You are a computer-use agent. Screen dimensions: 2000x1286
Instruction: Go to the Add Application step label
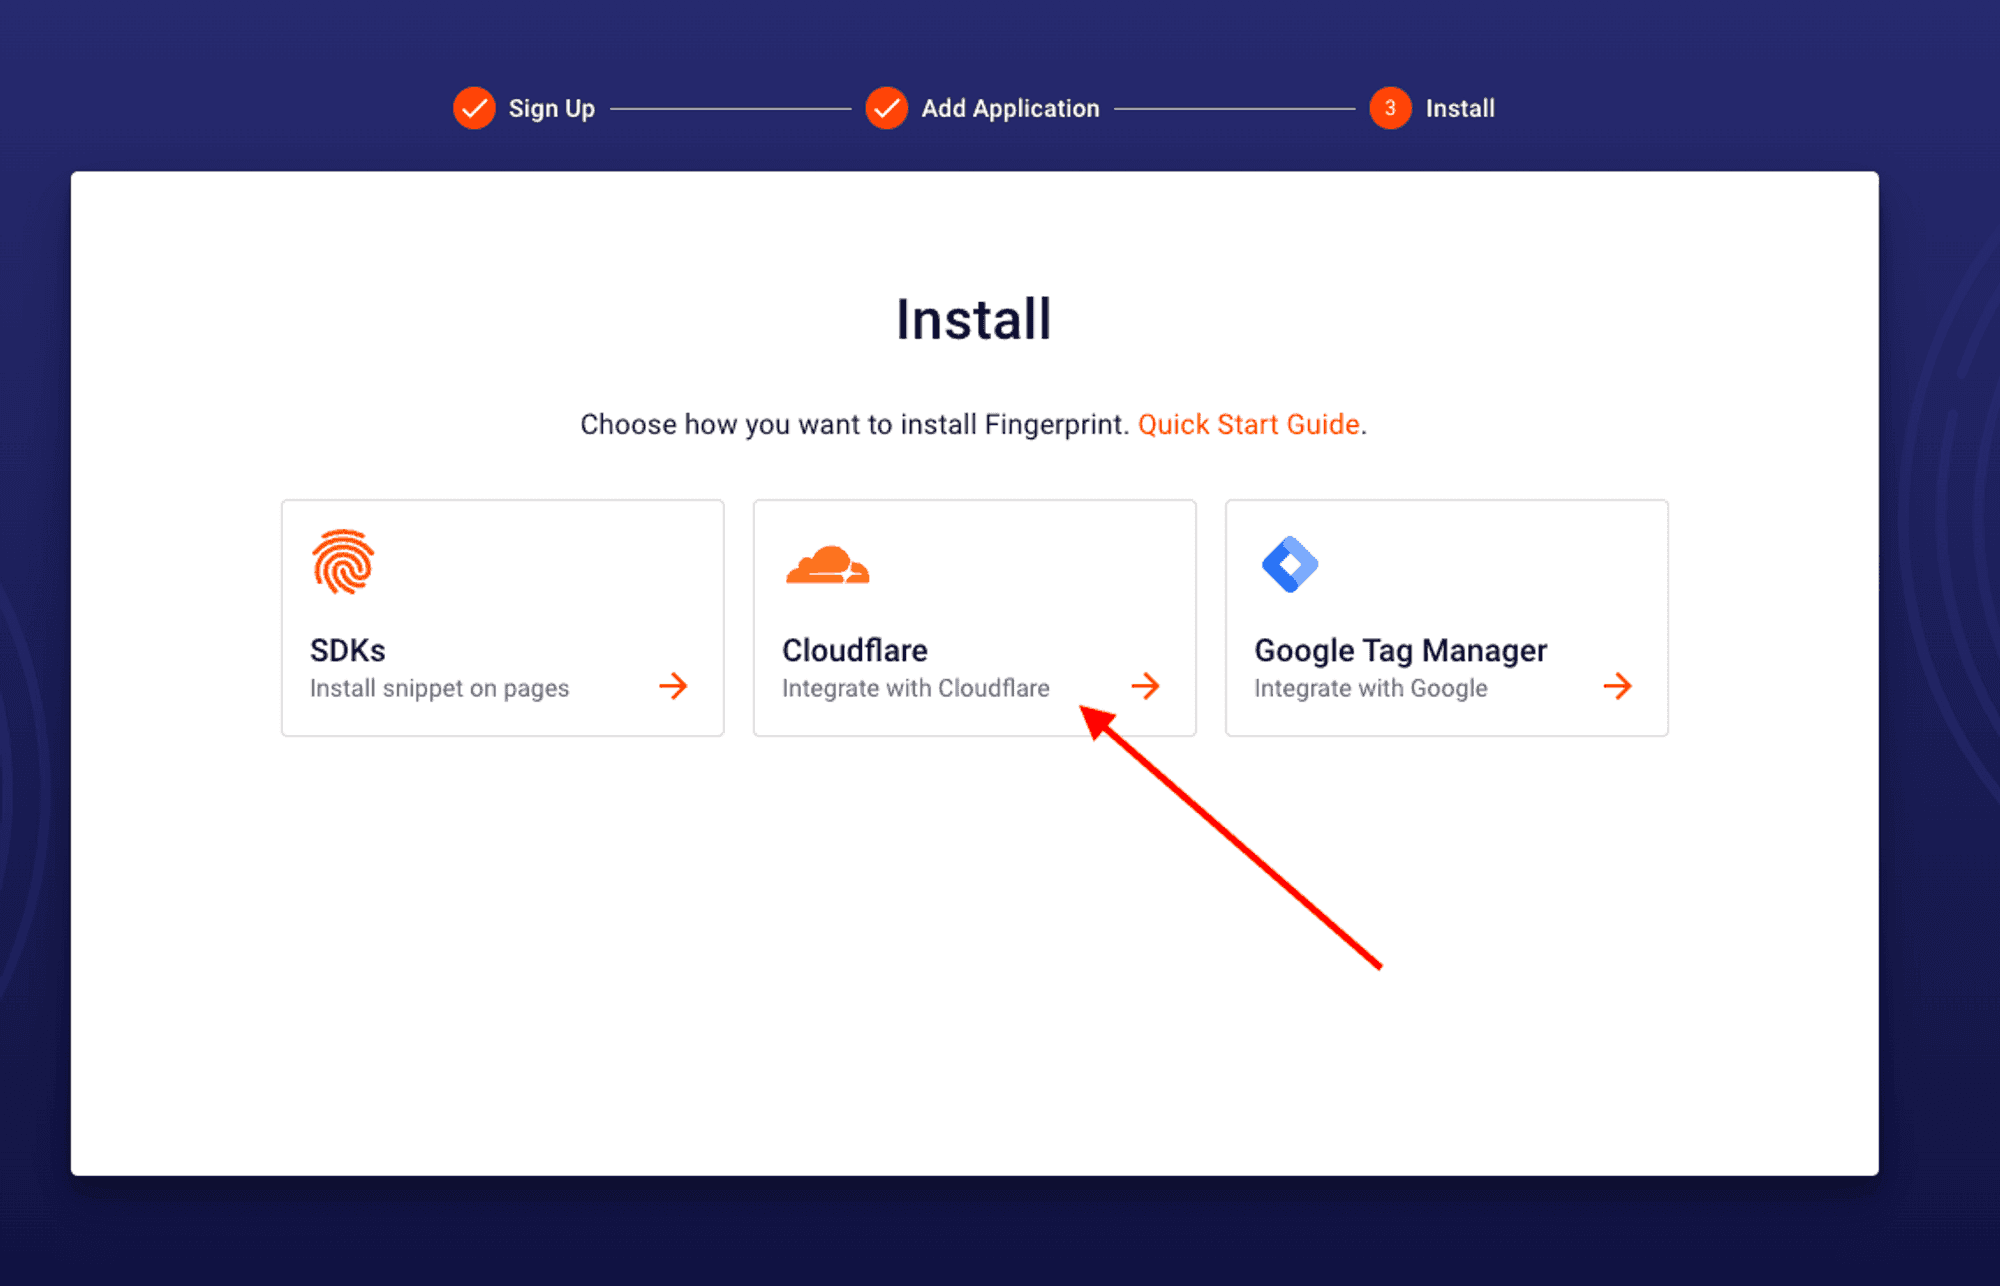[1010, 108]
